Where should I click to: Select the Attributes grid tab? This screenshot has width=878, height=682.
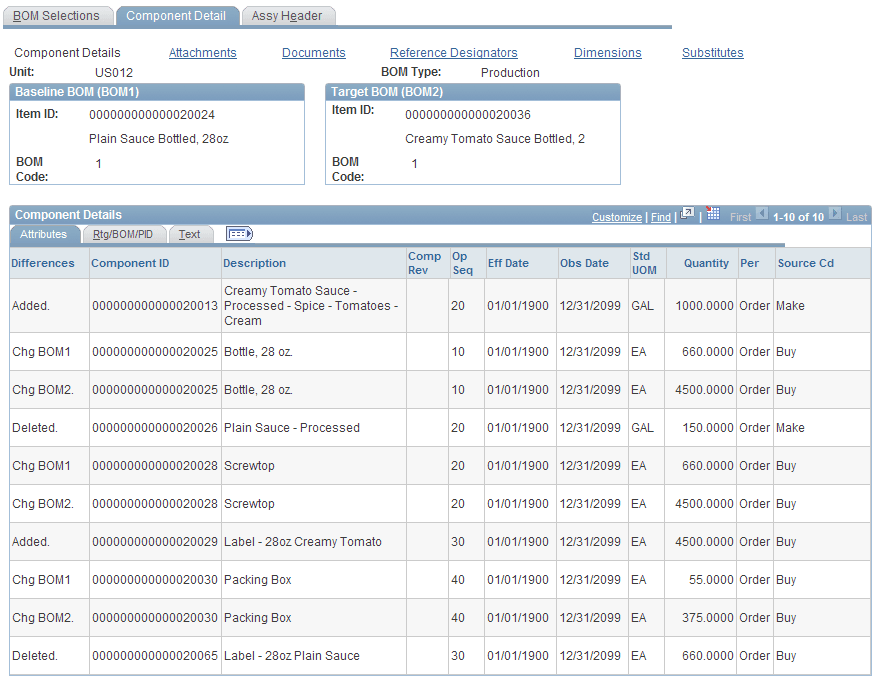coord(44,234)
